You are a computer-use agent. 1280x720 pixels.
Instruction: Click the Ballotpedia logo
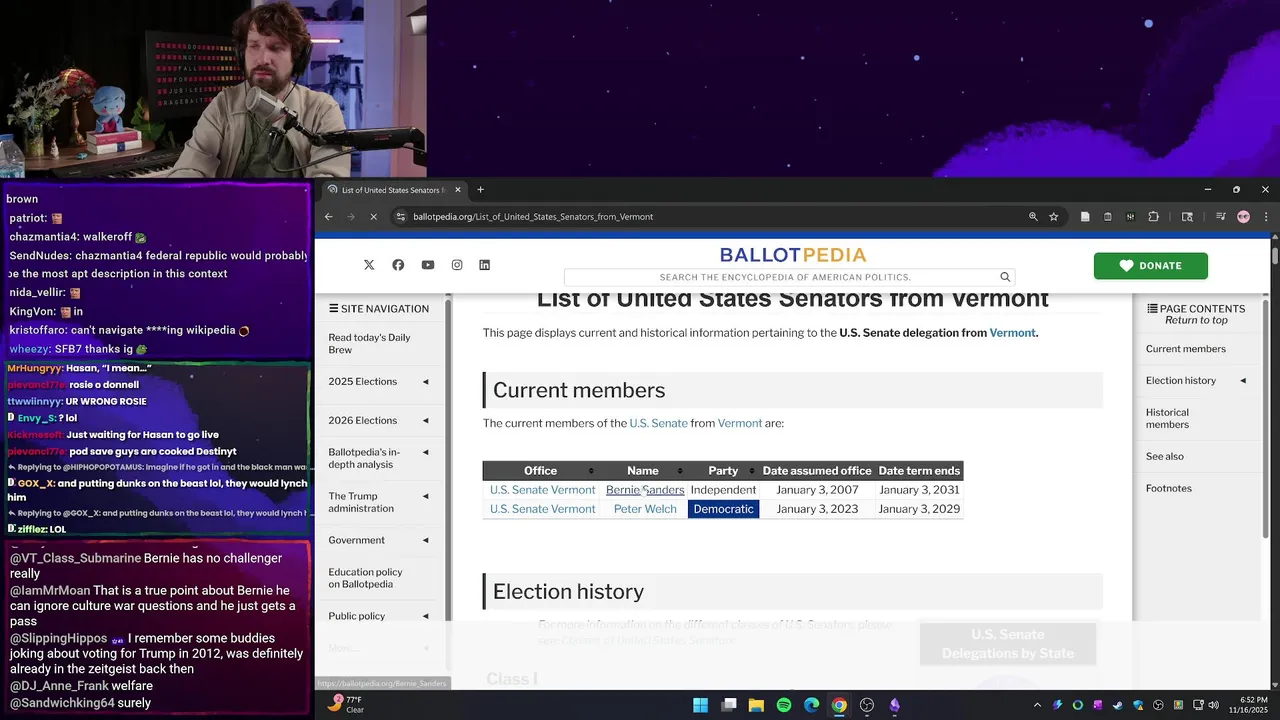tap(793, 255)
